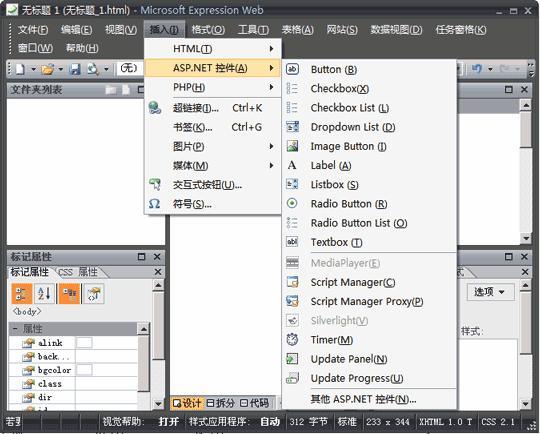Click the Save disk icon in toolbar
Viewport: 540px width, 434px height.
[x=74, y=69]
